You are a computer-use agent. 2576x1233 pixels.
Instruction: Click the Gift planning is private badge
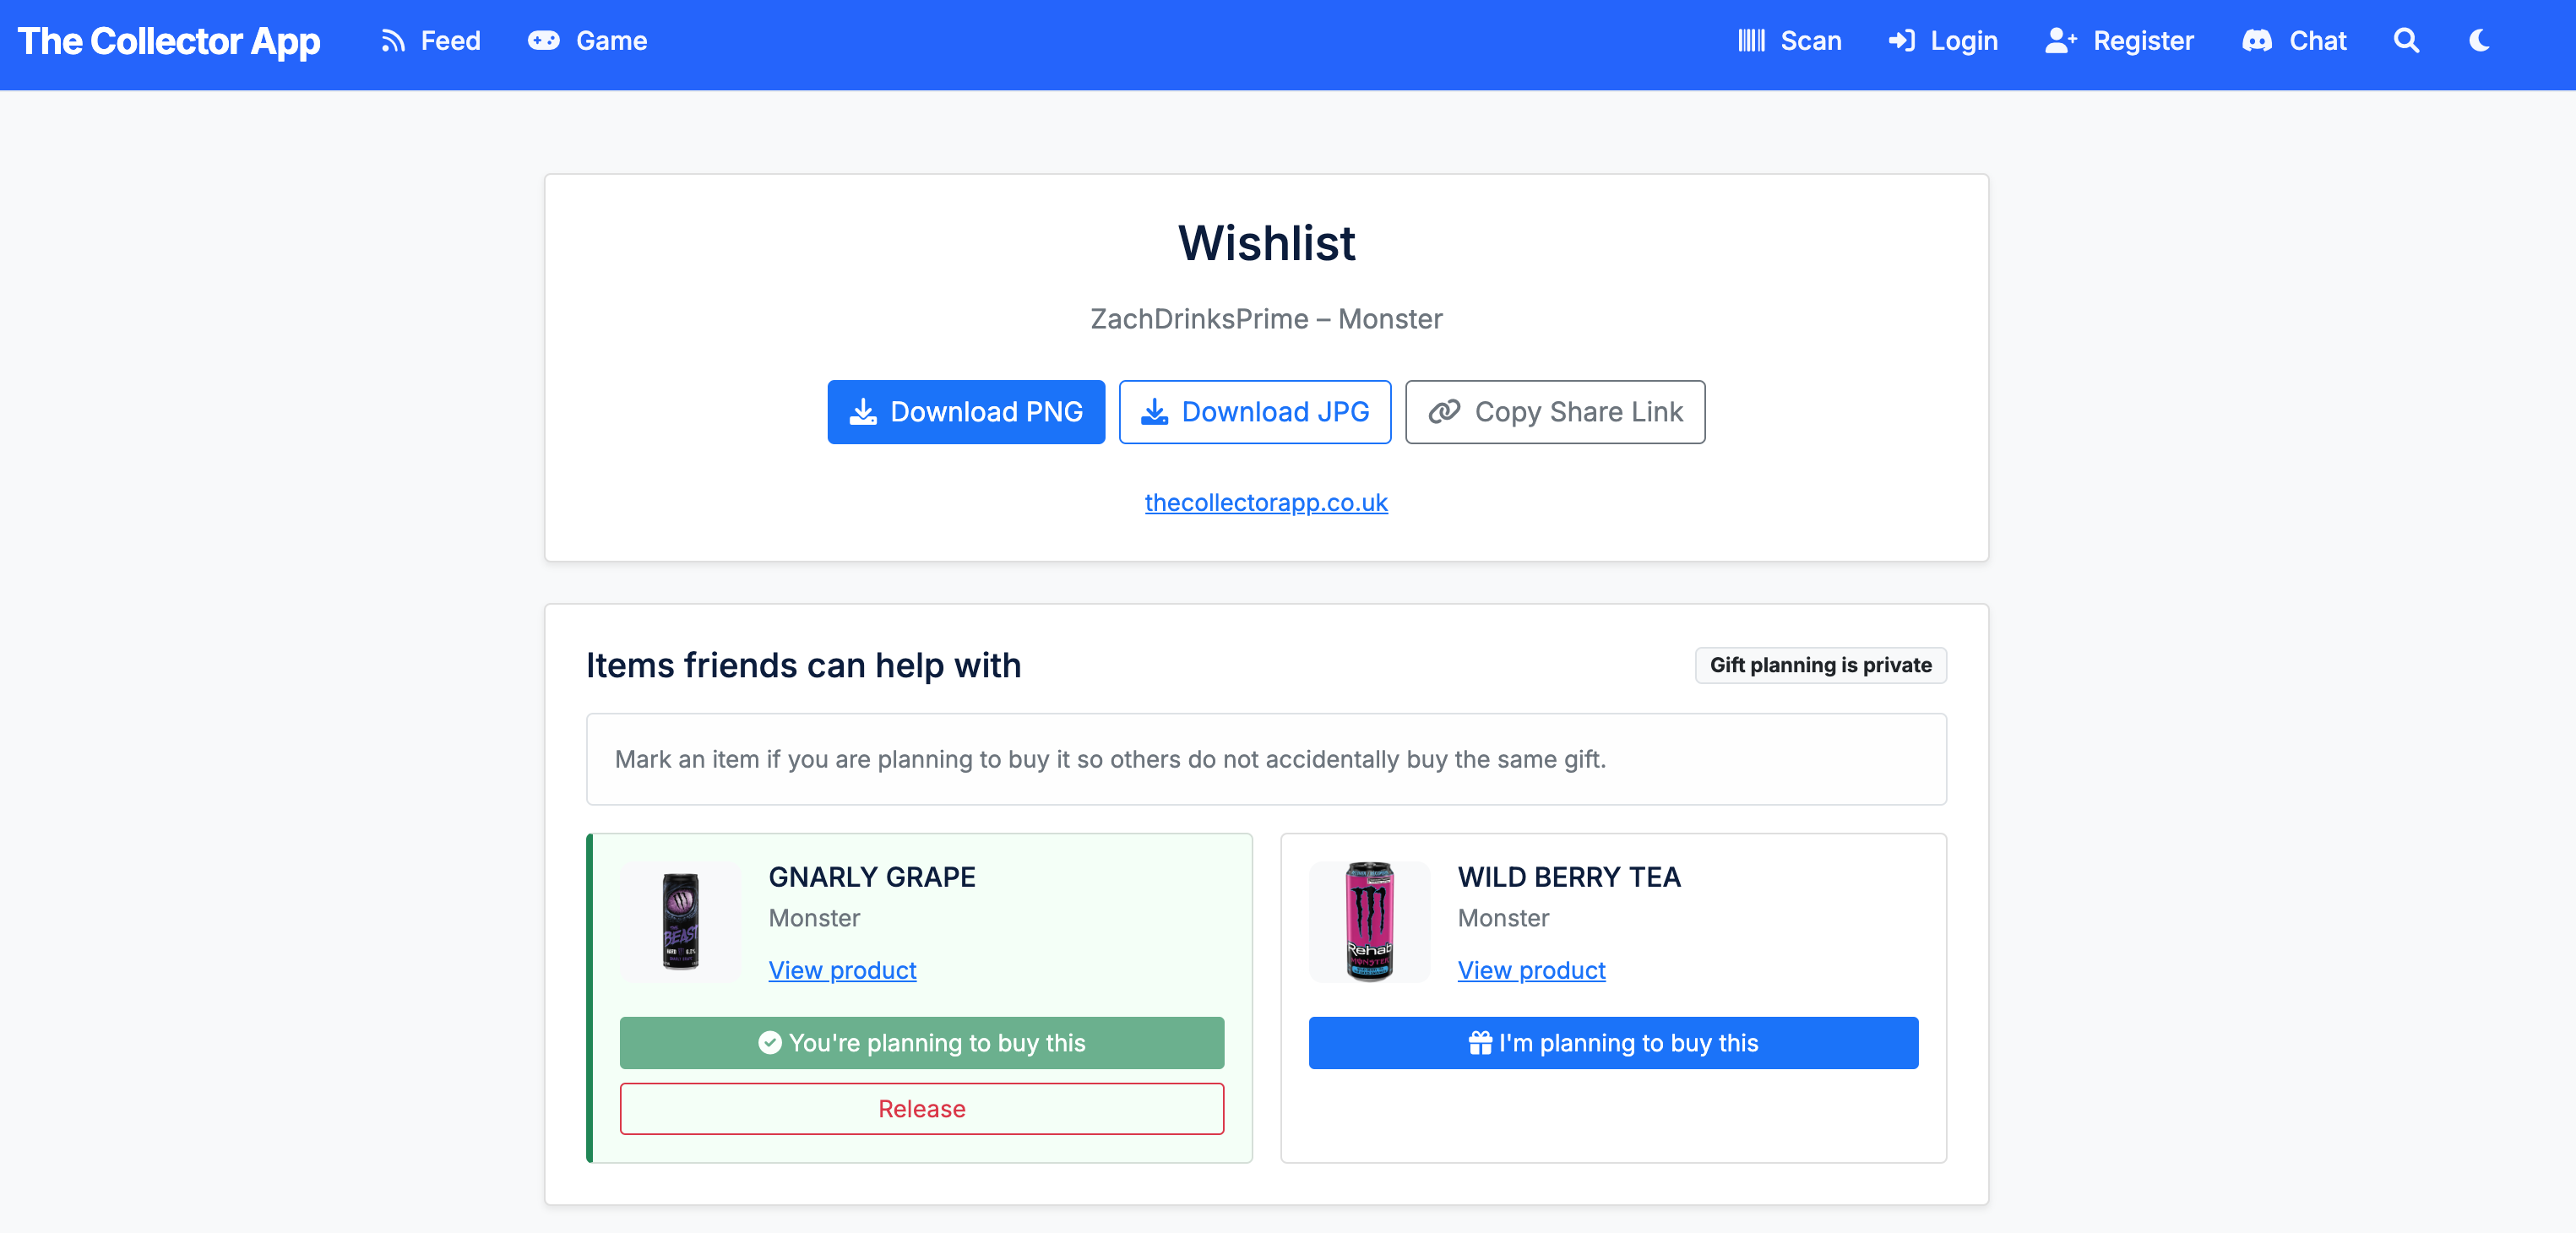[x=1820, y=665]
